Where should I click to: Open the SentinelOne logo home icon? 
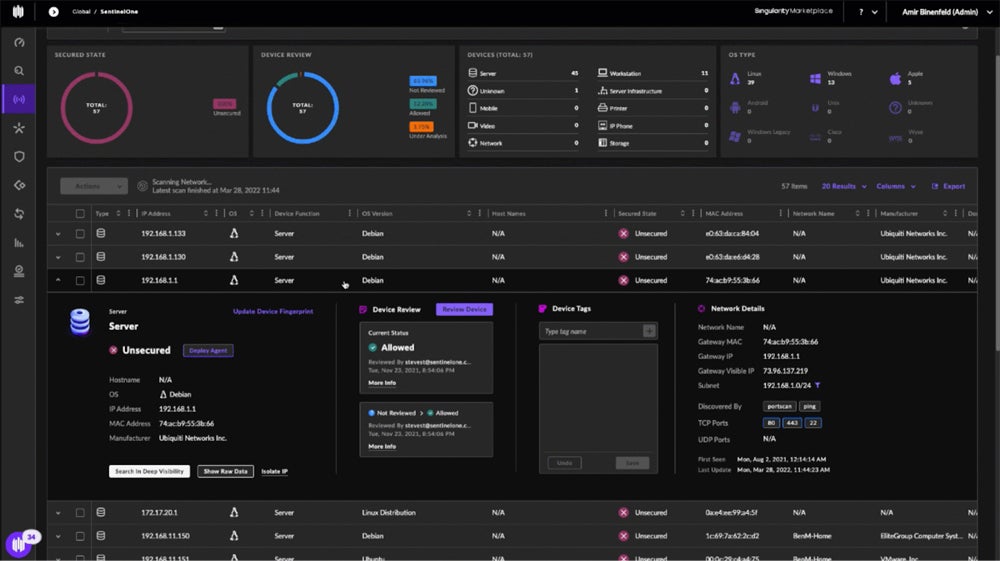pyautogui.click(x=18, y=11)
